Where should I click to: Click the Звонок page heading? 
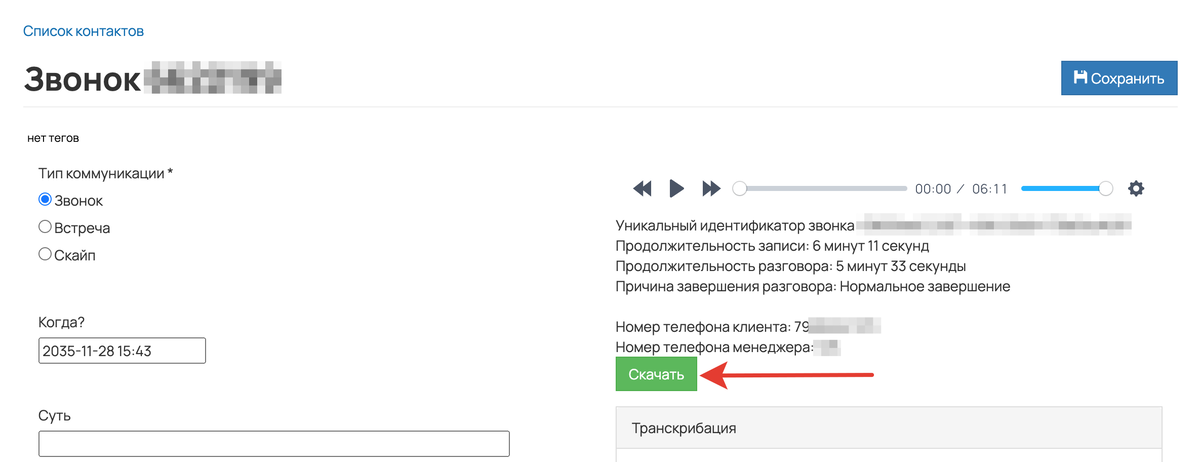pyautogui.click(x=82, y=78)
